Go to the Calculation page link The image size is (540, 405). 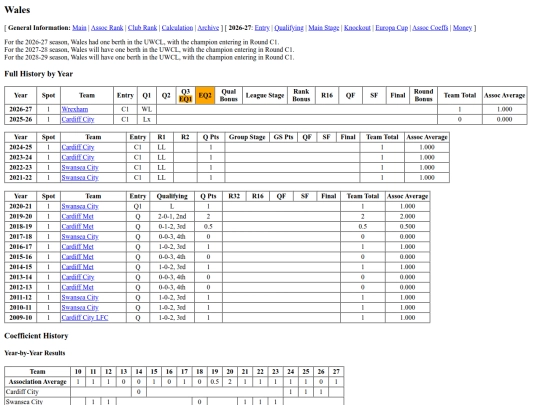pos(177,28)
